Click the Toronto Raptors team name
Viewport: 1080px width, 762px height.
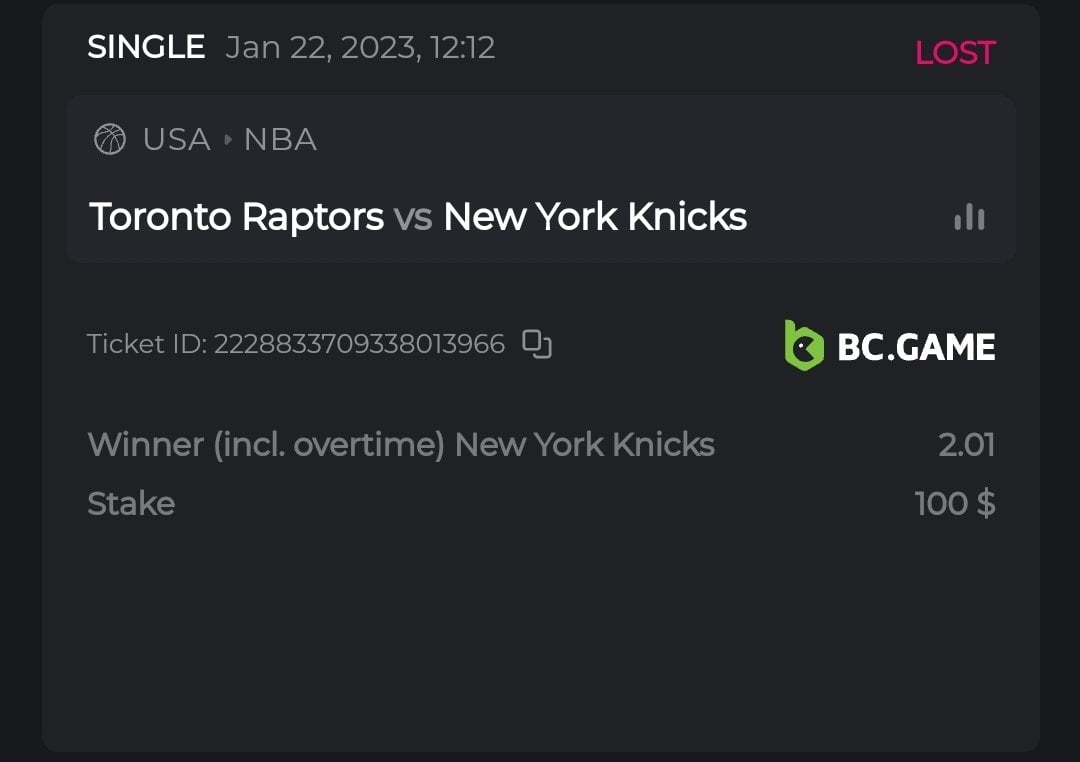tap(237, 216)
